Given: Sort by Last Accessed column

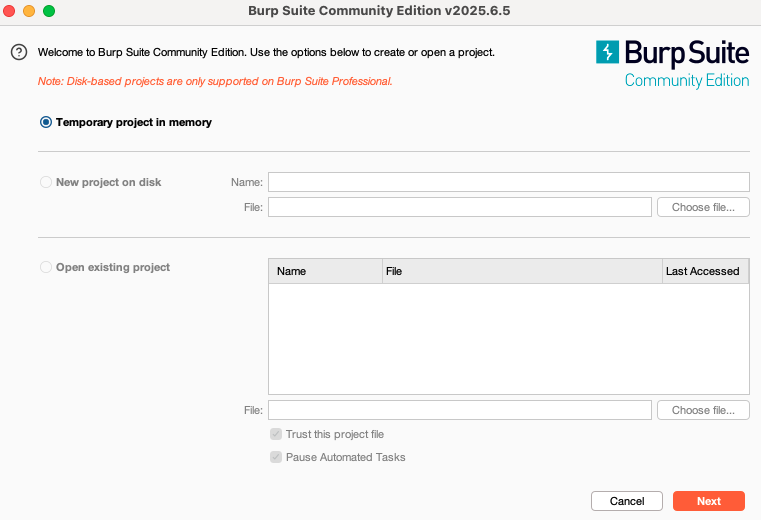Looking at the screenshot, I should coord(706,271).
